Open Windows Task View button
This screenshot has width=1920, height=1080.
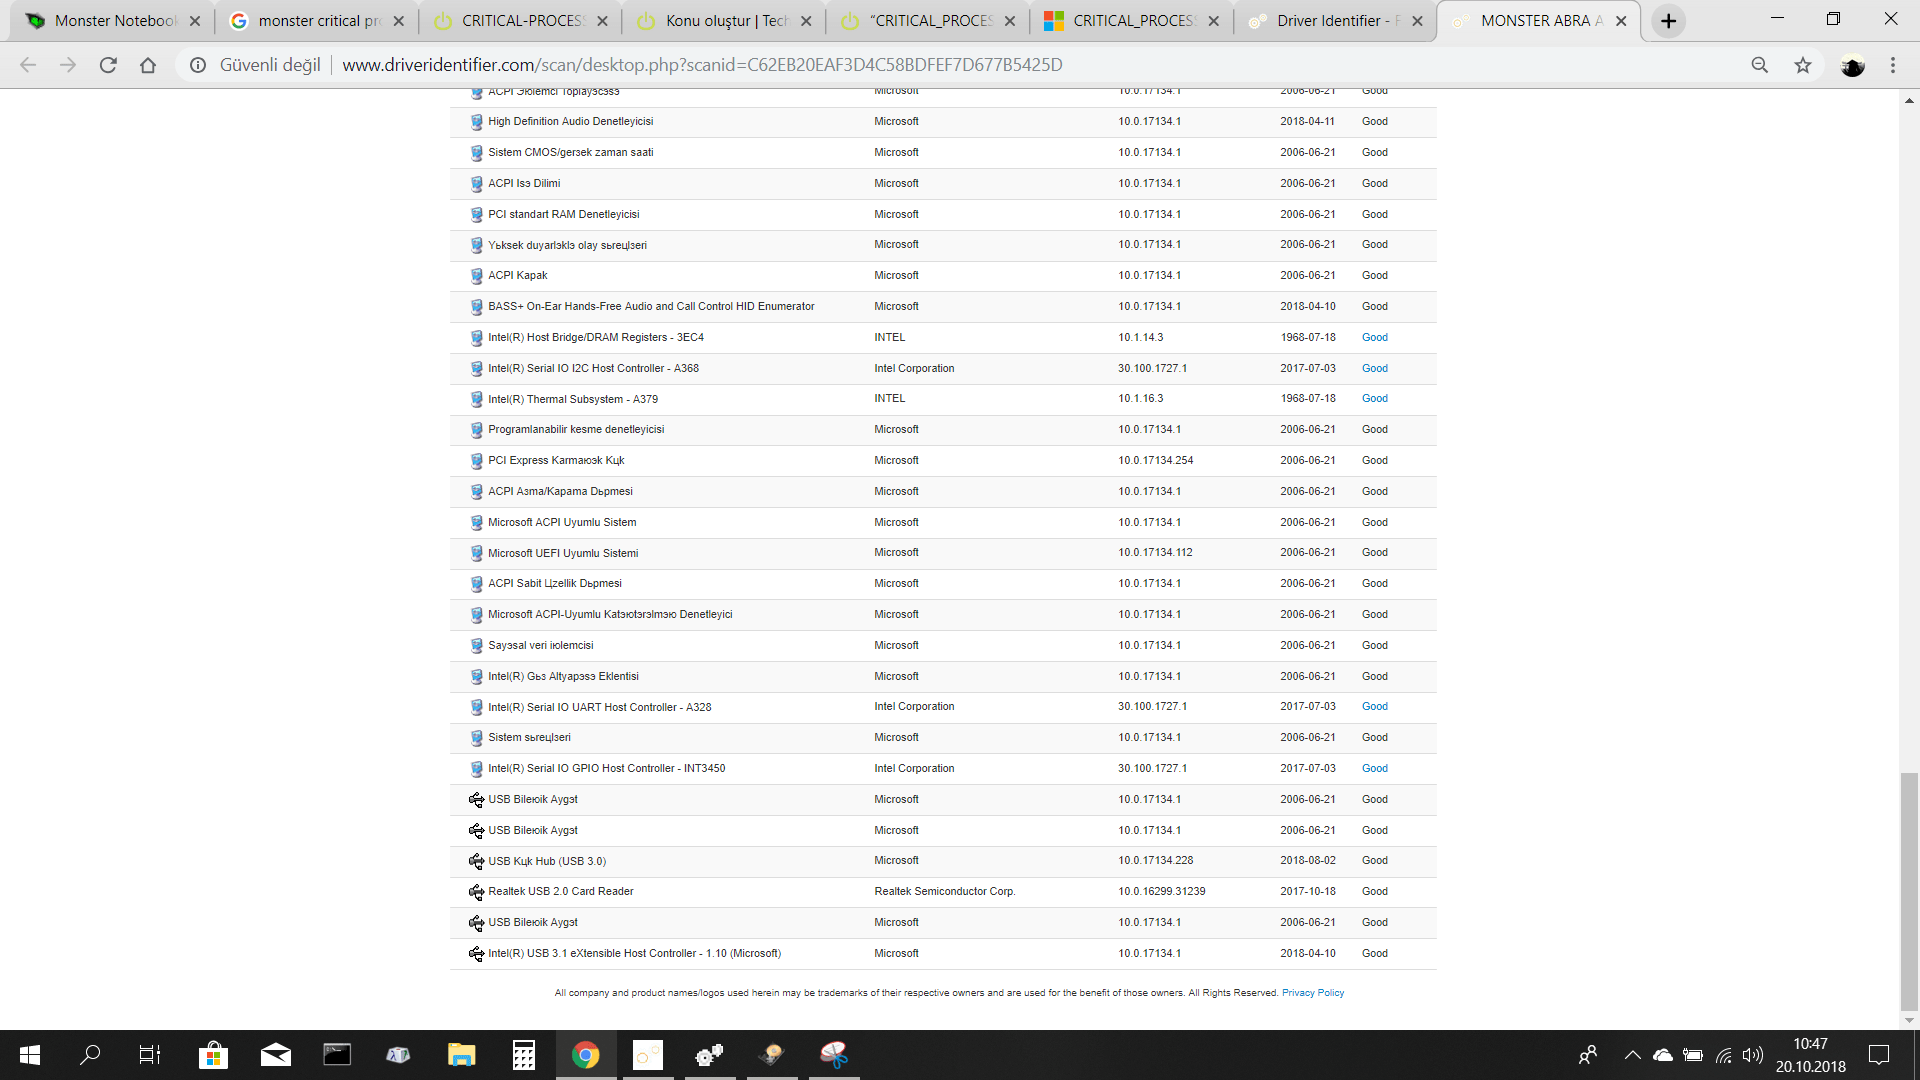click(150, 1055)
